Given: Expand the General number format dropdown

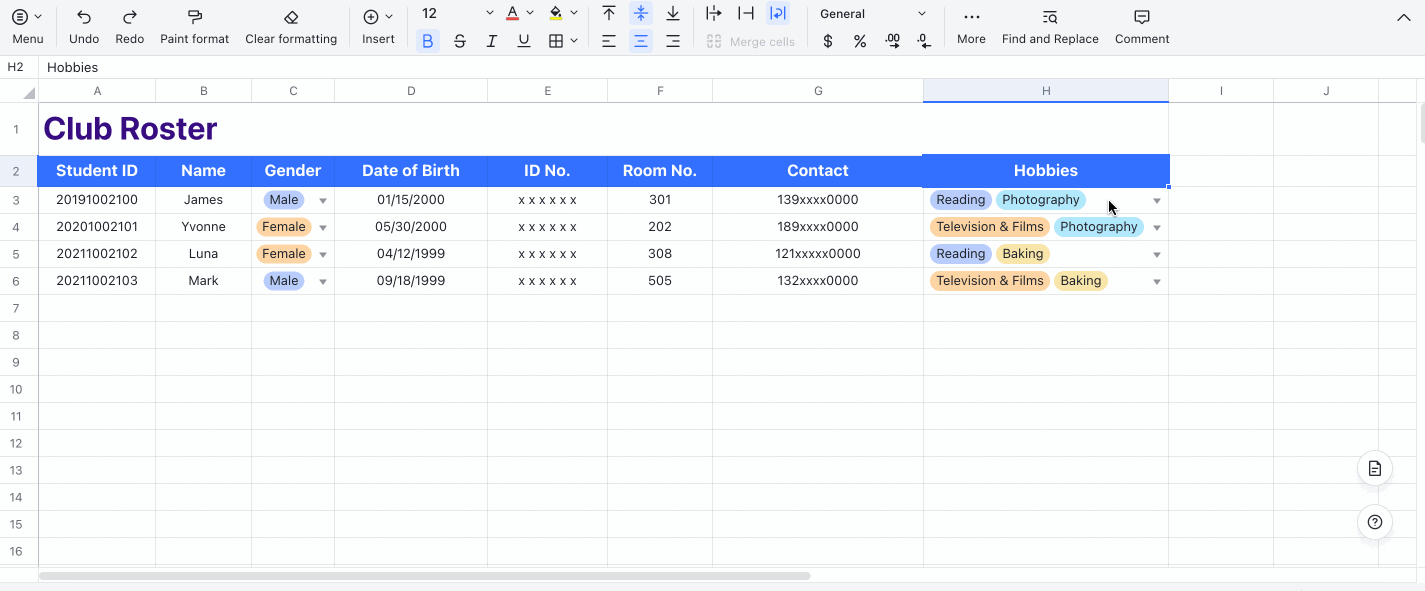Looking at the screenshot, I should tap(921, 14).
